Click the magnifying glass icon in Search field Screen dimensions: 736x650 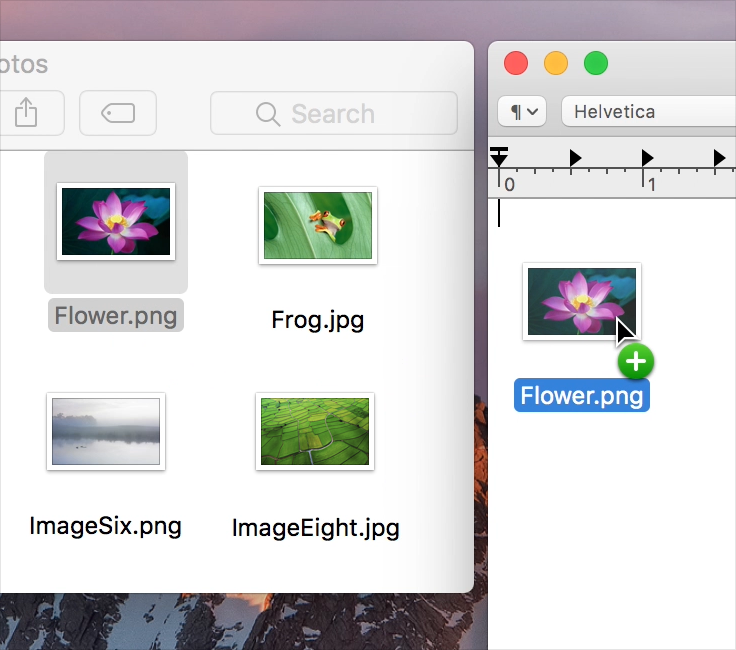point(268,114)
